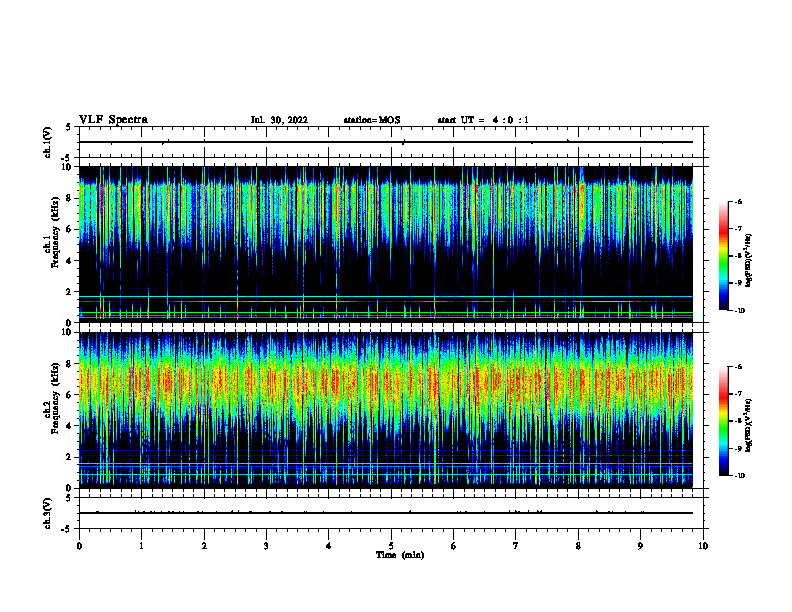
Task: Click the "2" frequency tick of ch.1 spectrogram
Action: coord(69,292)
